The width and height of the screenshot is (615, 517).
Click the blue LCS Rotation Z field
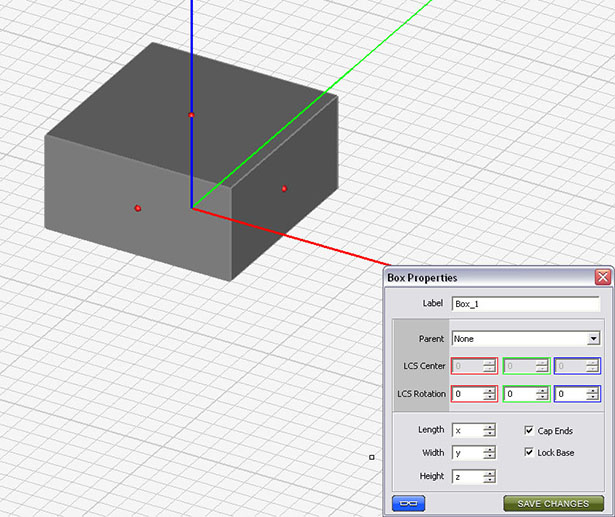(x=571, y=394)
